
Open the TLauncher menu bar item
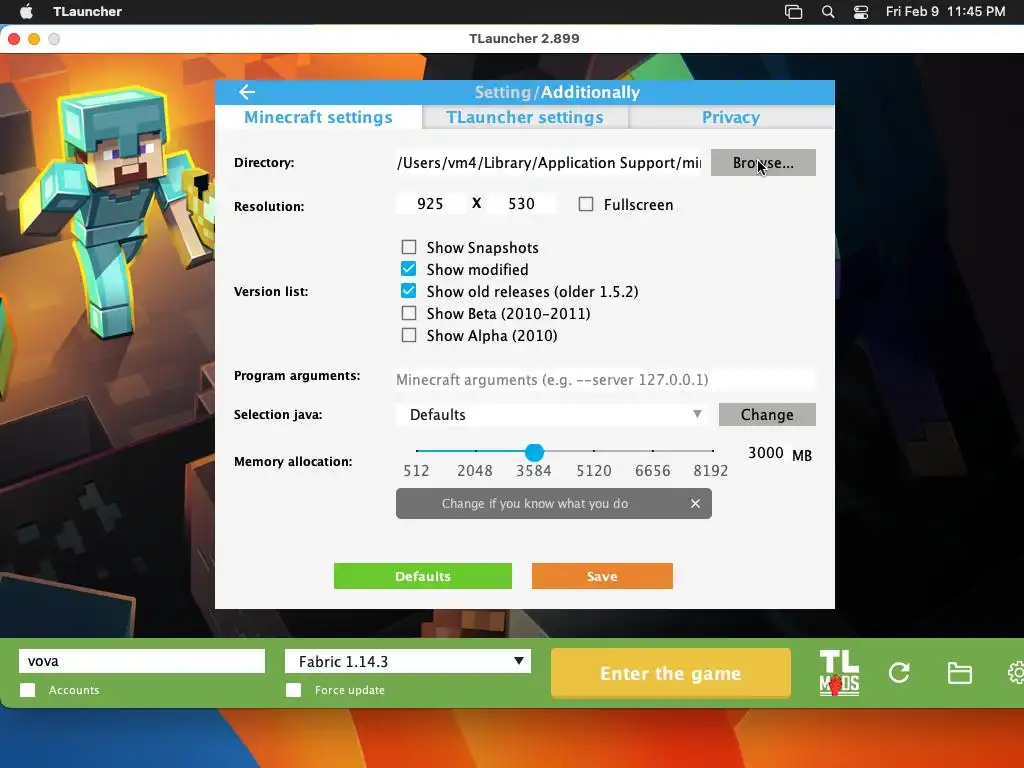coord(88,11)
